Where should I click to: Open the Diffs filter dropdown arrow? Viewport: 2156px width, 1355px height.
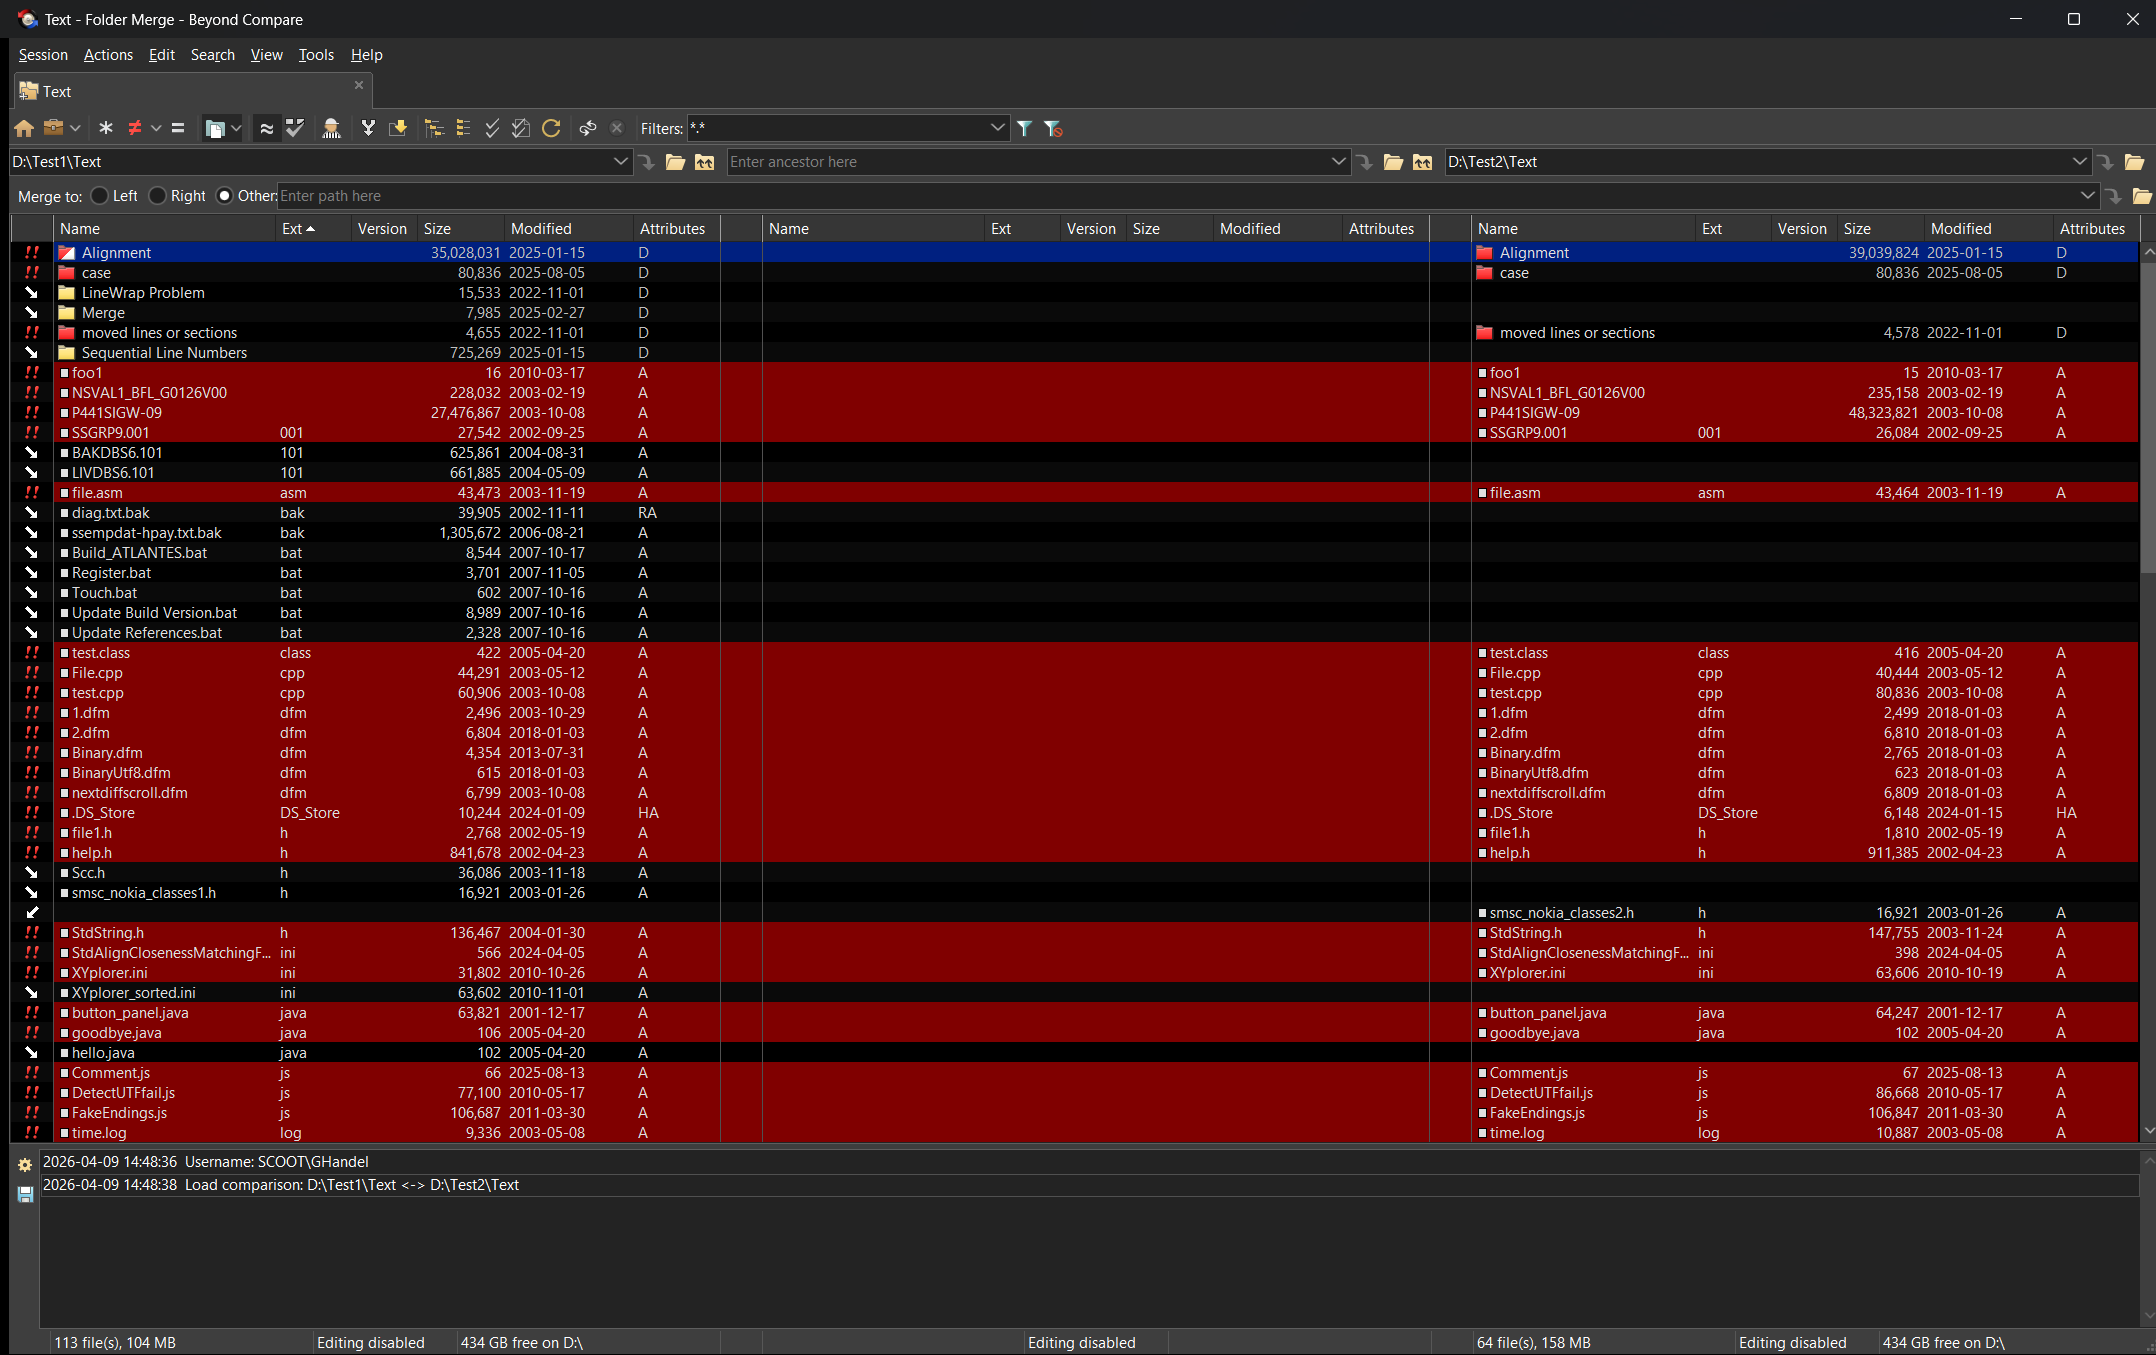(156, 128)
